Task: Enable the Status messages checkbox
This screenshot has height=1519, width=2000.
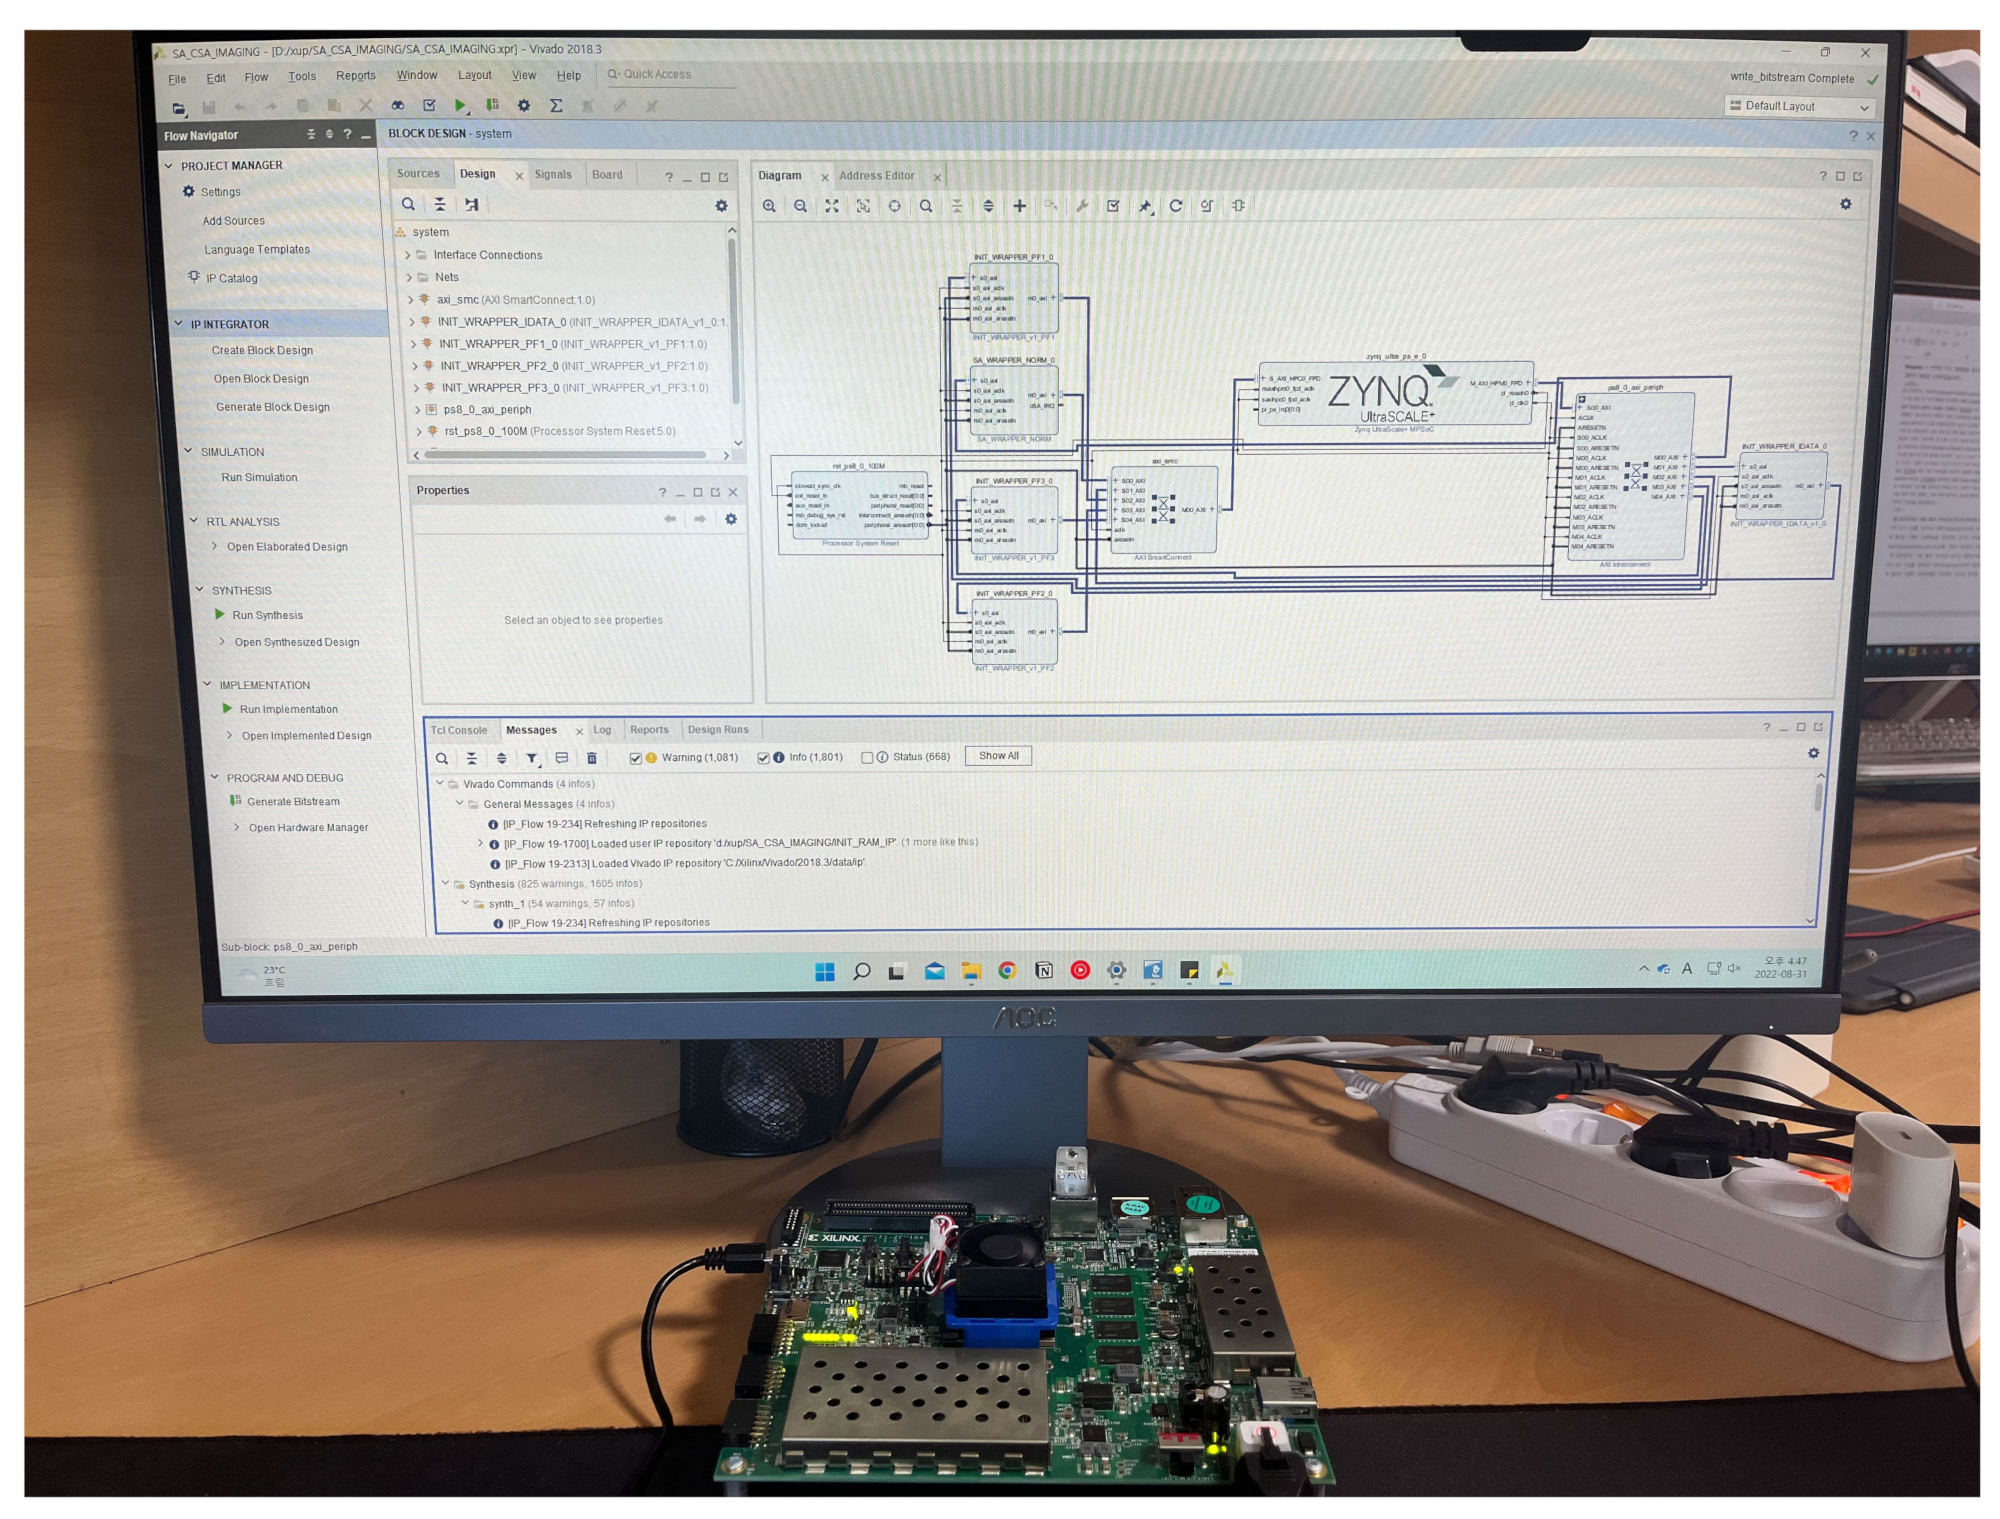Action: point(867,758)
